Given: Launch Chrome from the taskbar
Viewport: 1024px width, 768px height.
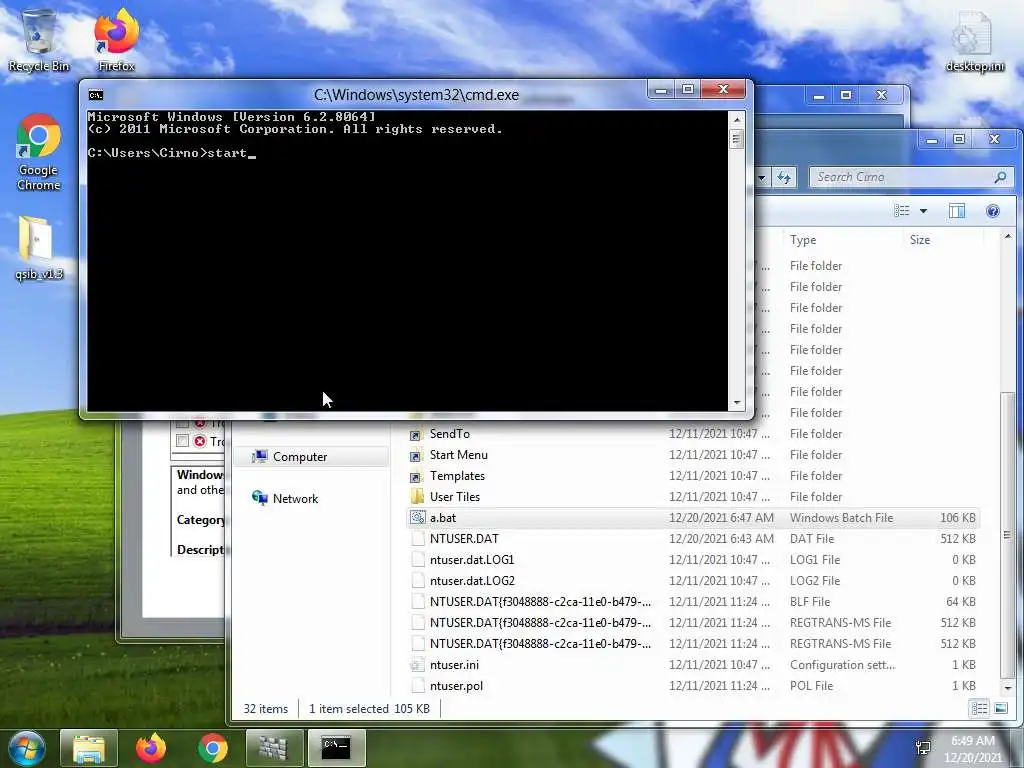Looking at the screenshot, I should (213, 748).
